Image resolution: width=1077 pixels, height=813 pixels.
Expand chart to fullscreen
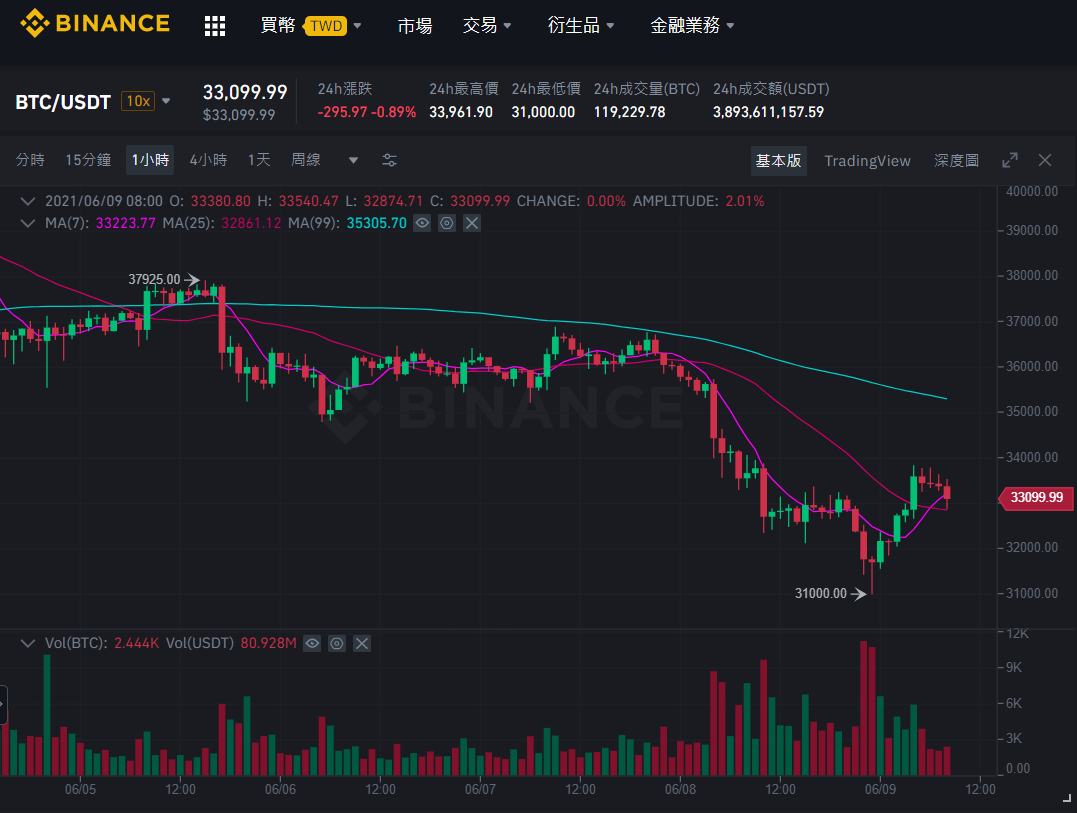(1010, 160)
